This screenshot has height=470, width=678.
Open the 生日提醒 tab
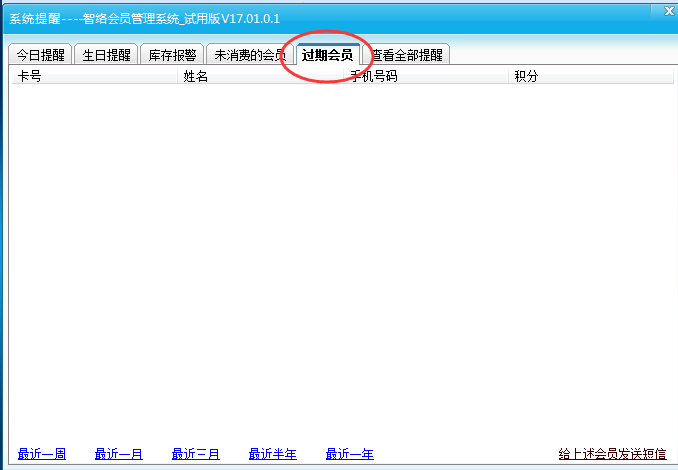point(106,55)
